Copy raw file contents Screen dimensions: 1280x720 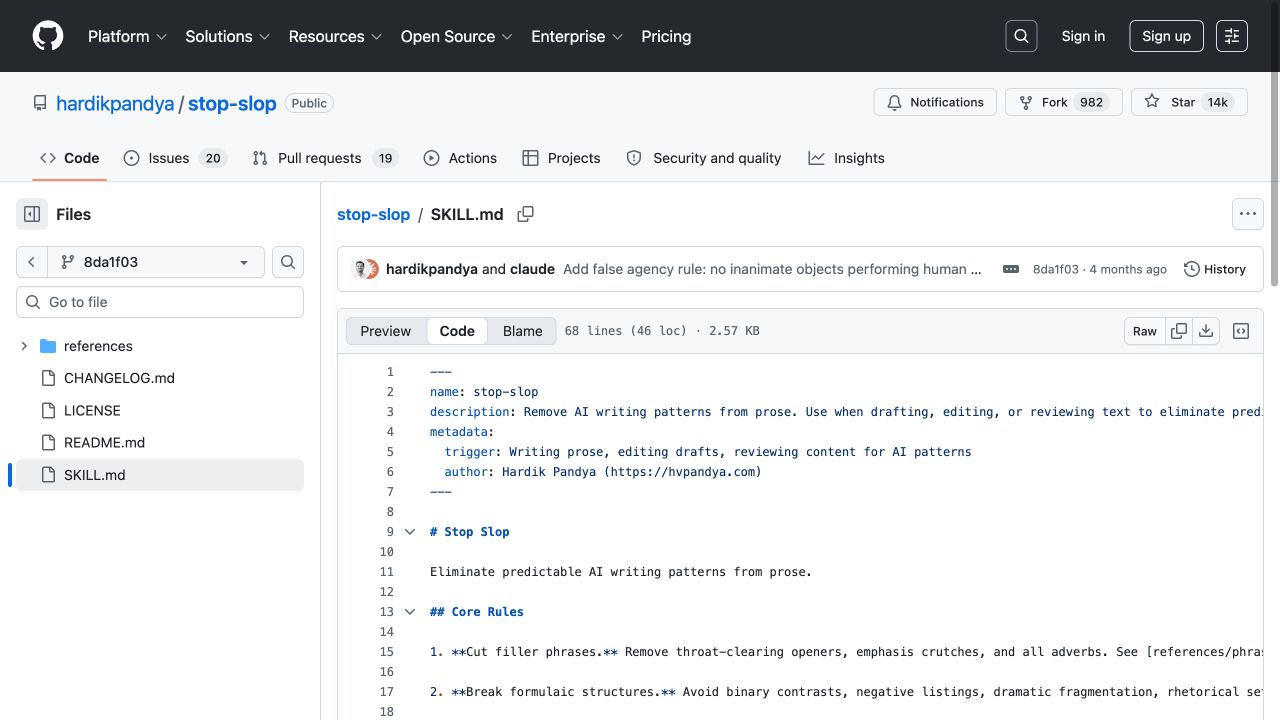coord(1179,331)
